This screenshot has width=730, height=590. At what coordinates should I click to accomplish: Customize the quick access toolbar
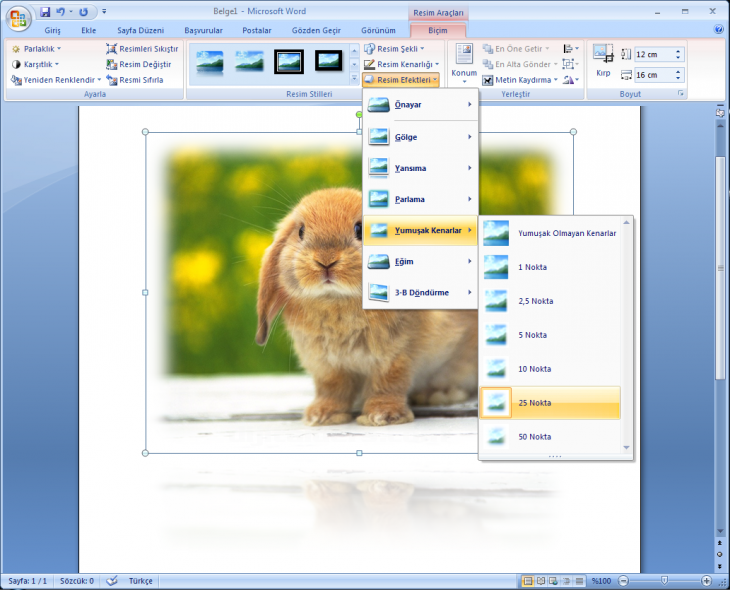coord(104,12)
